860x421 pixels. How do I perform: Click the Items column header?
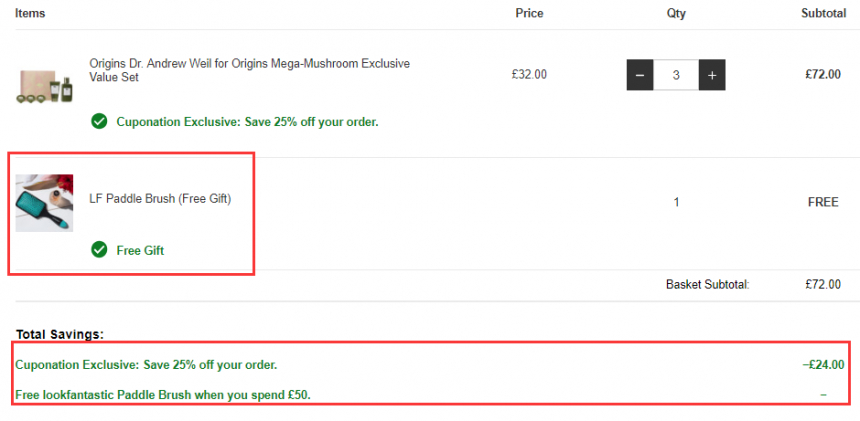[x=30, y=13]
